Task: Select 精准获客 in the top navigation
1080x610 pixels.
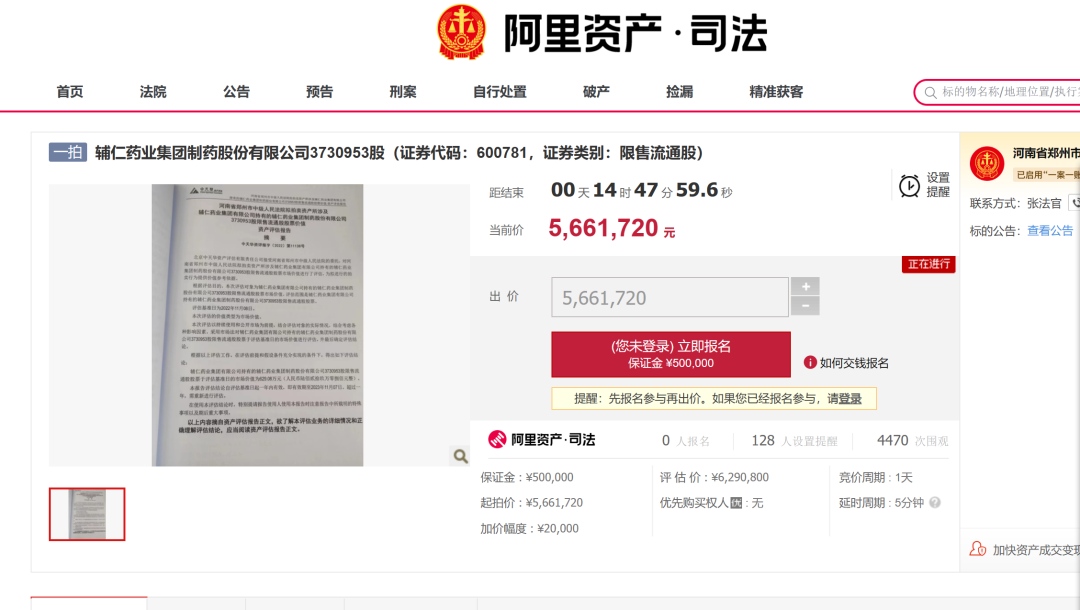Action: pyautogui.click(x=776, y=92)
